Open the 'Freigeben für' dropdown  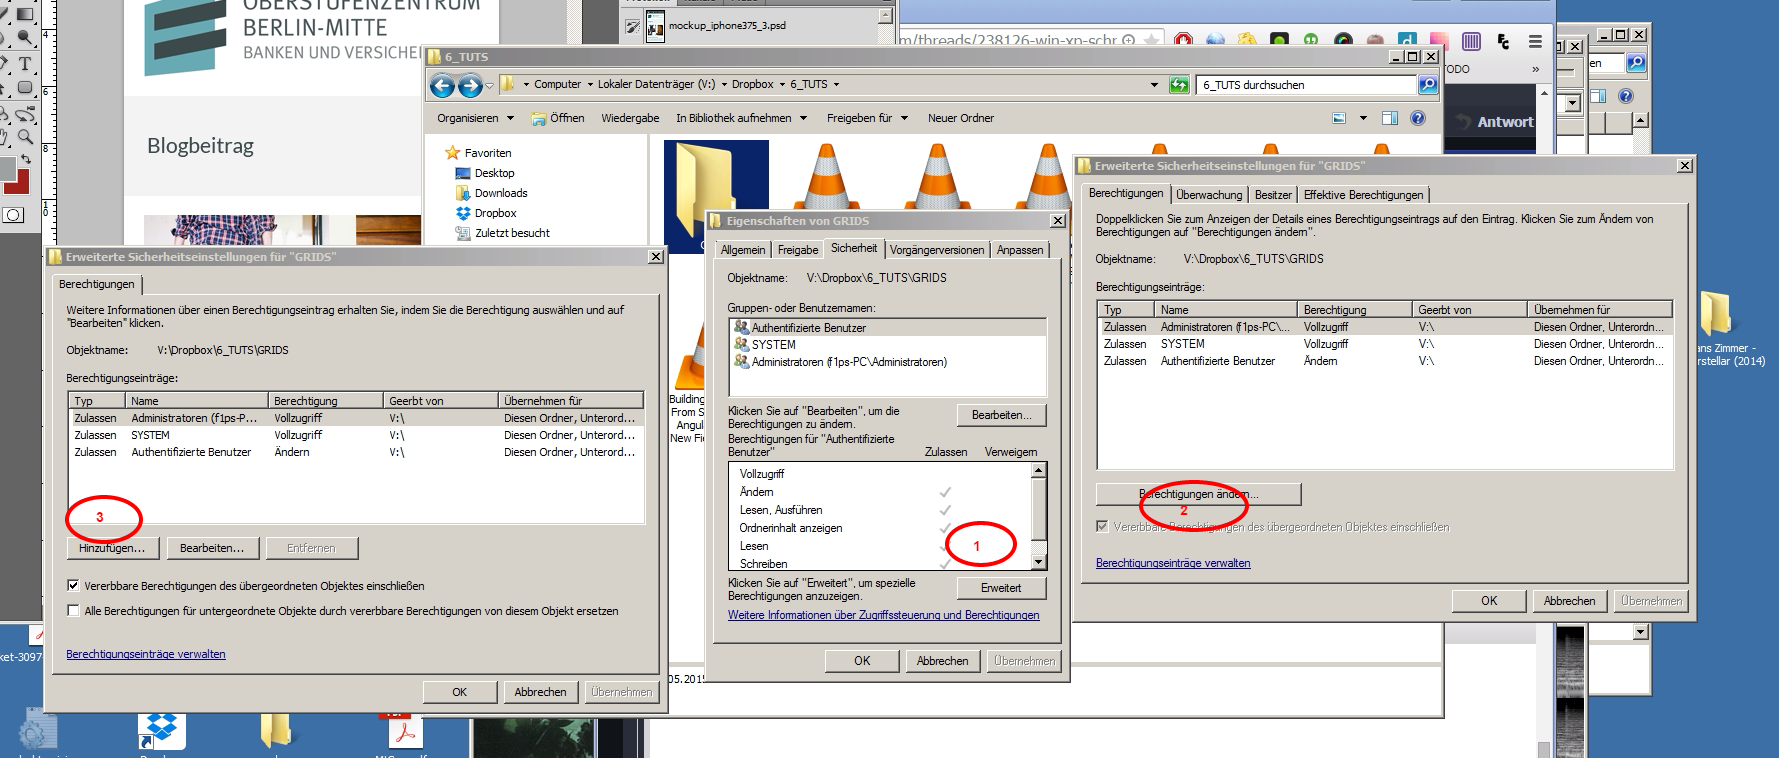point(867,118)
